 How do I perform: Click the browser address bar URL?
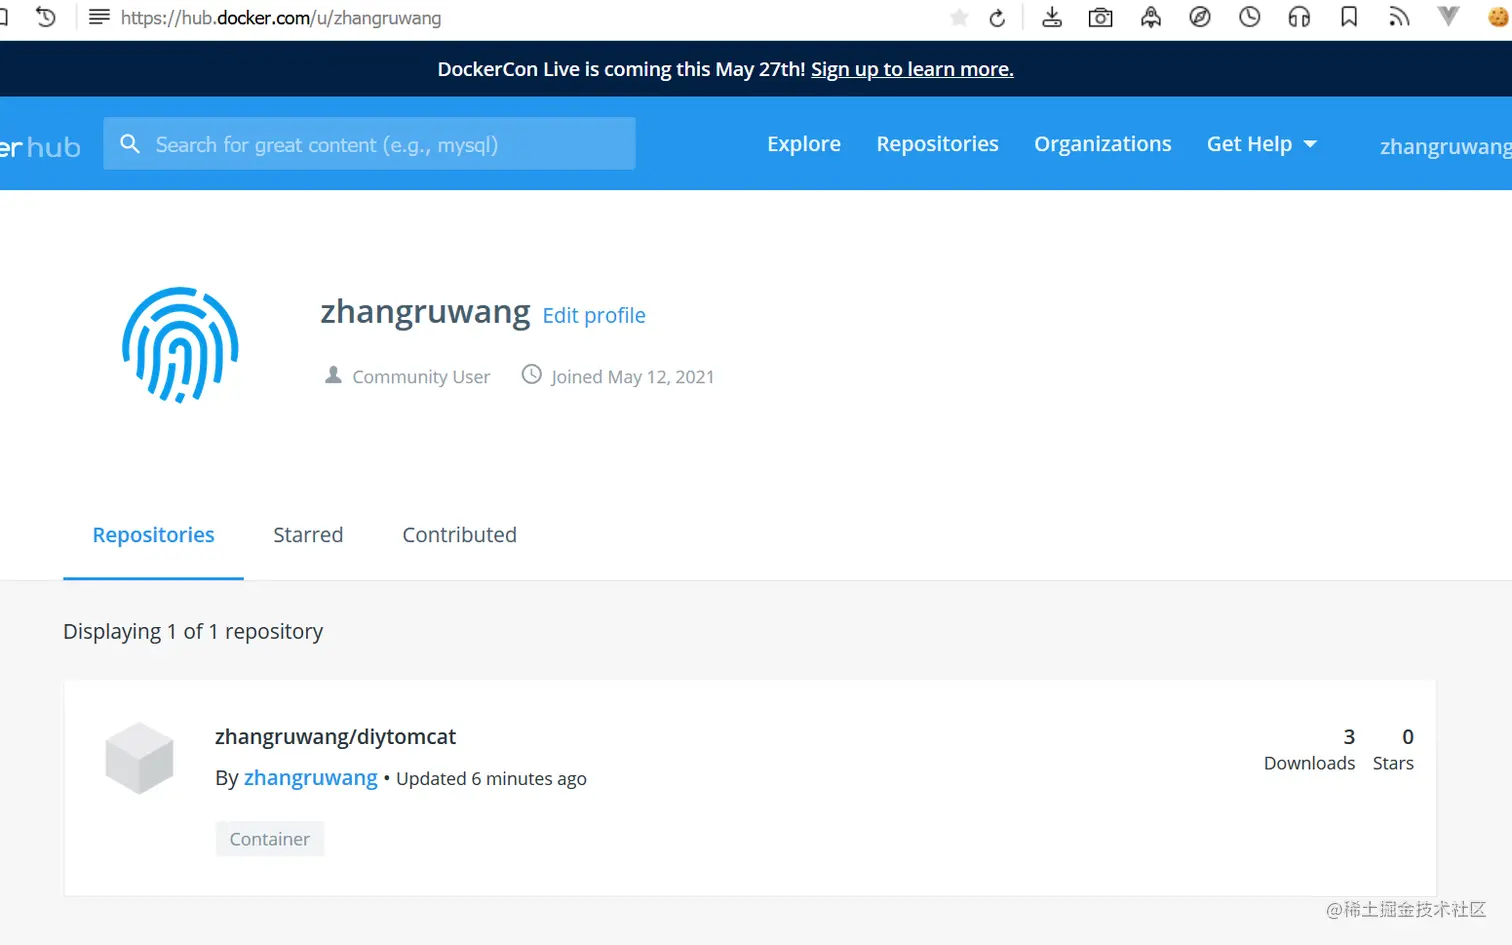click(281, 18)
